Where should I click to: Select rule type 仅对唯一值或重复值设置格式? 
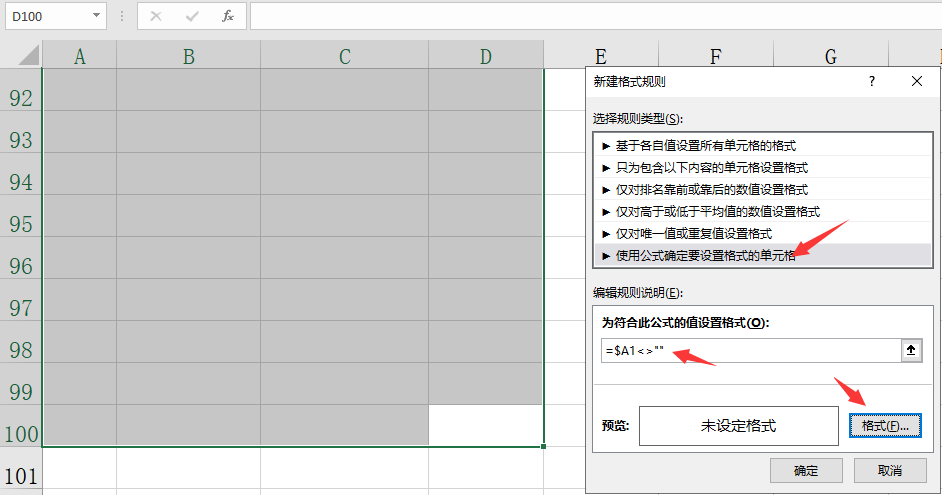point(762,234)
